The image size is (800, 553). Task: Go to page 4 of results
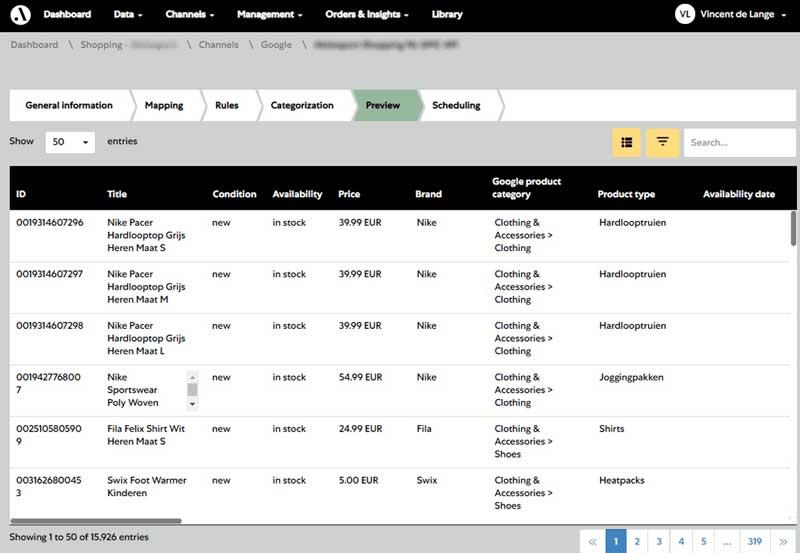click(x=681, y=541)
